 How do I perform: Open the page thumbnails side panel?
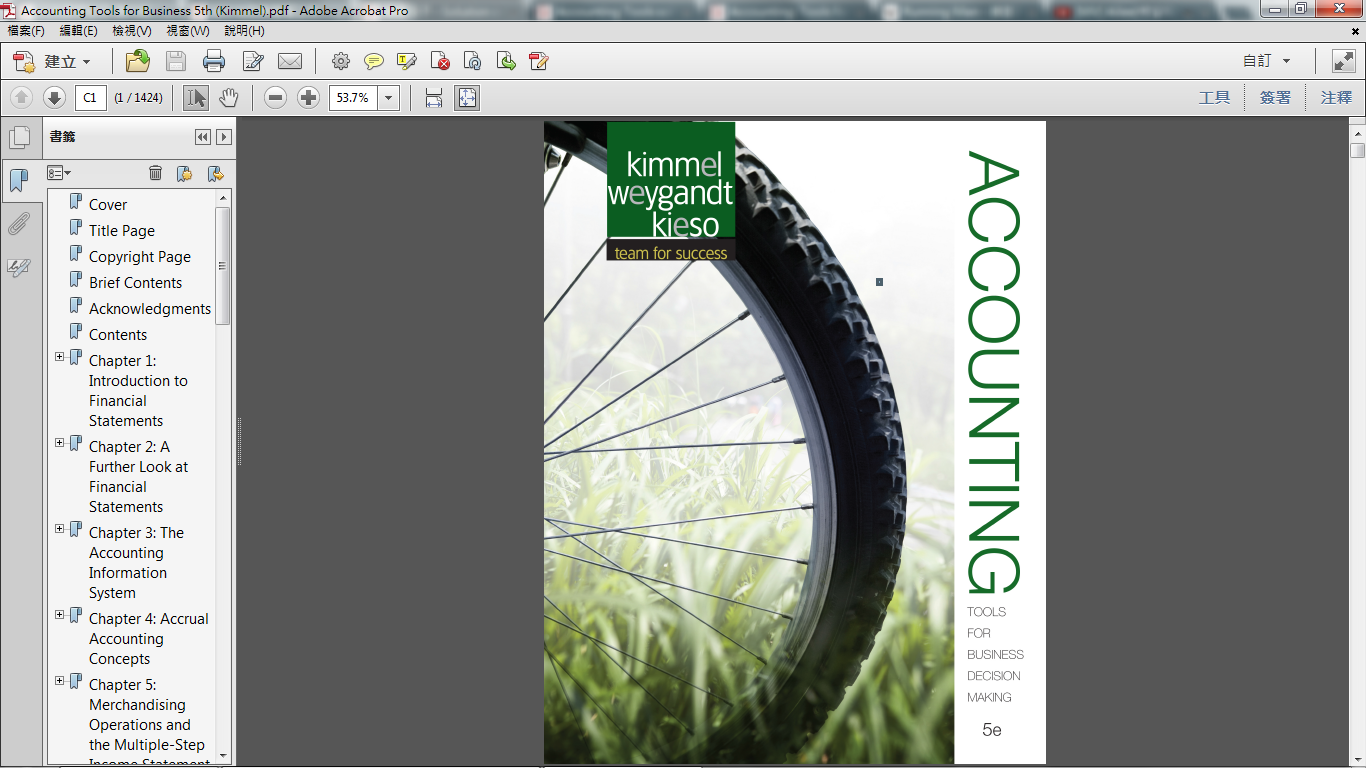pos(19,138)
